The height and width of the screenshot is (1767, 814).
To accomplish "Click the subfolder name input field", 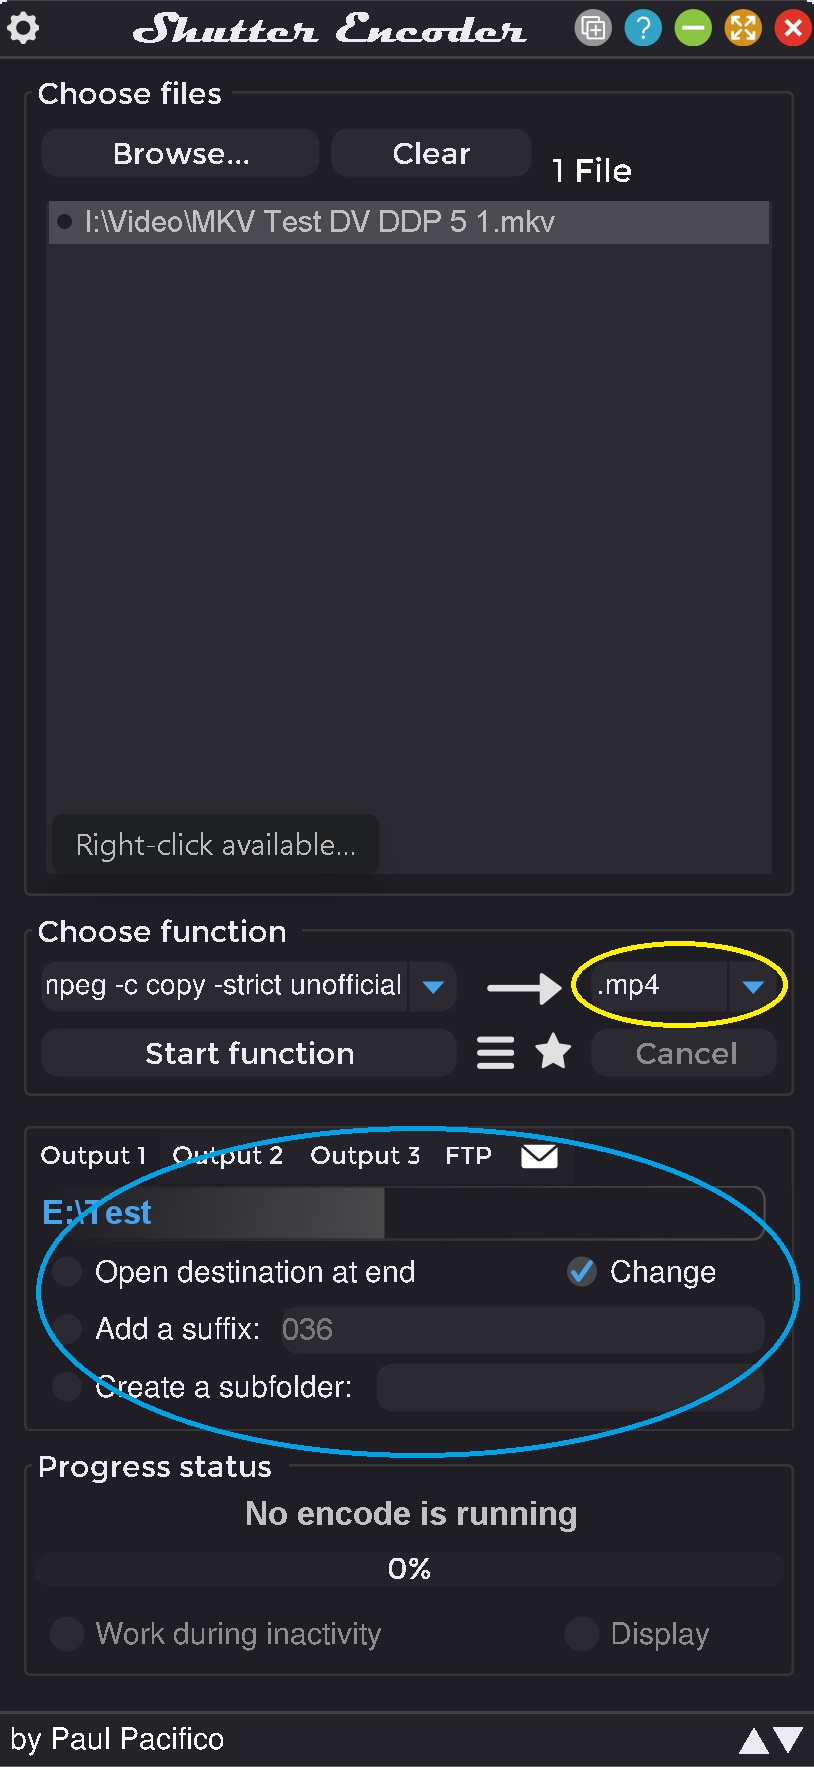I will tap(570, 1387).
